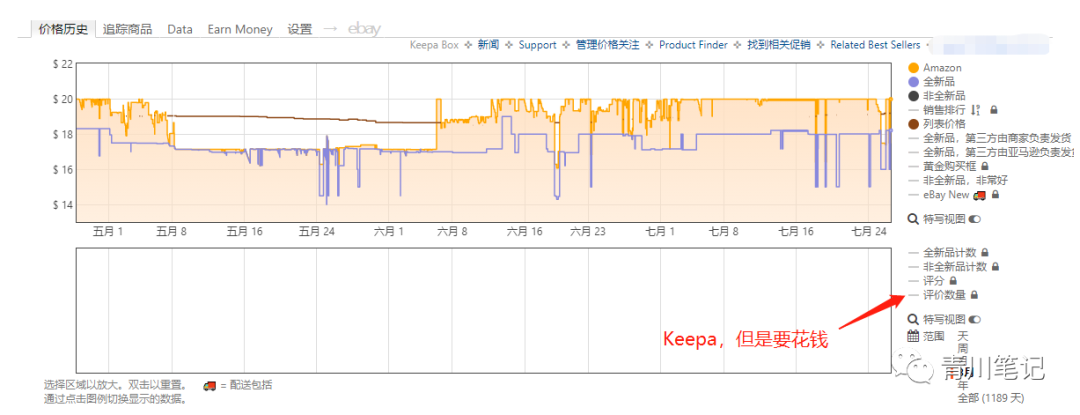
Task: Select the 周 range option
Action: (963, 349)
